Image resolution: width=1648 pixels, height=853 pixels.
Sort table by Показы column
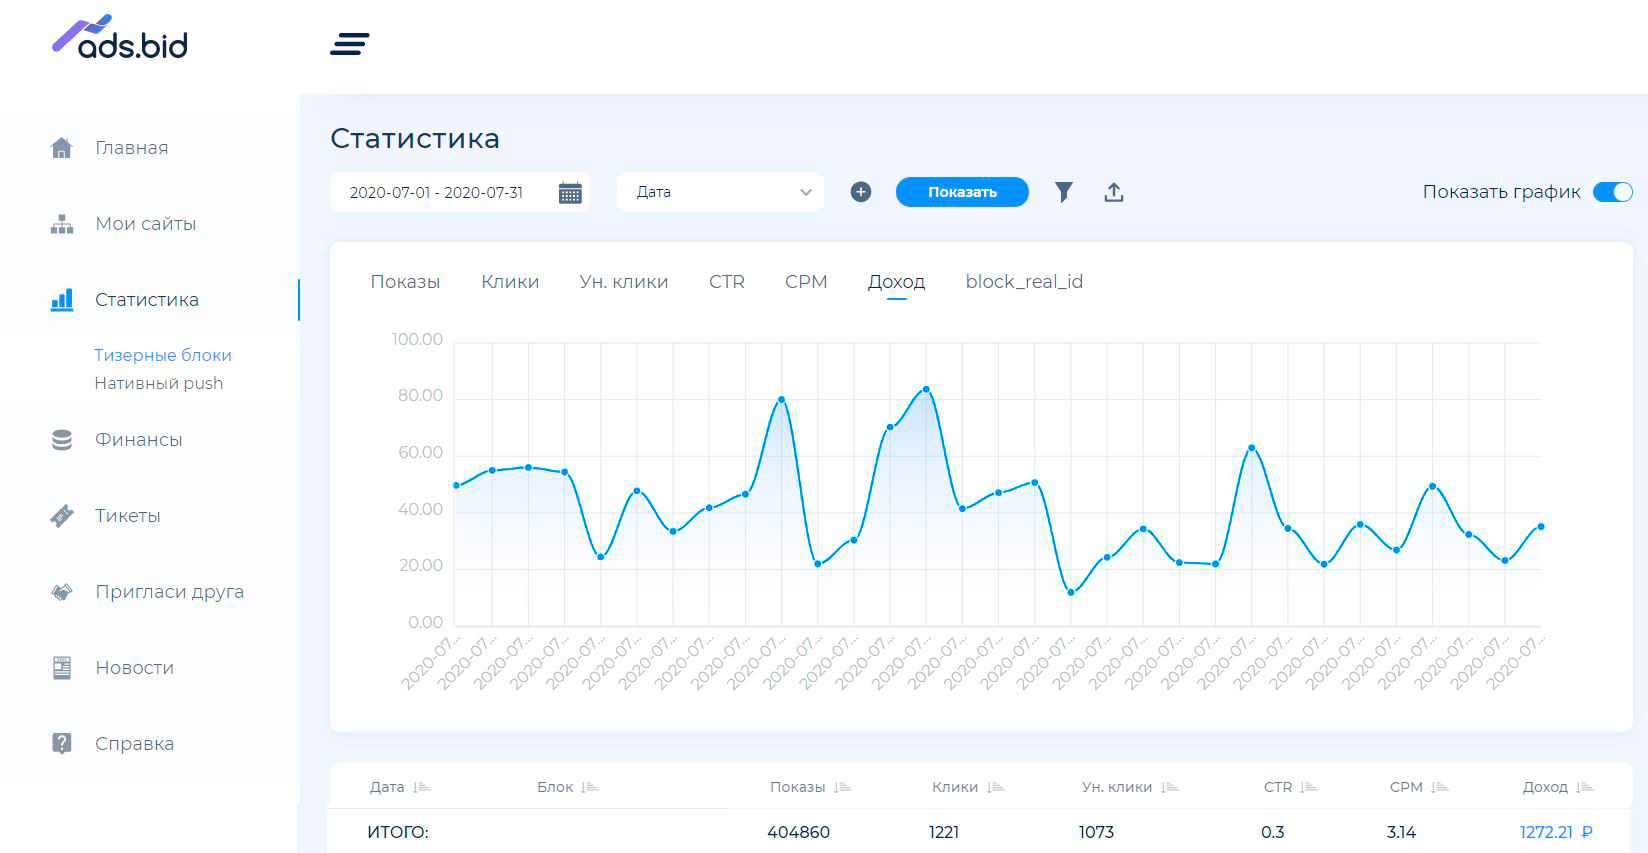pos(842,787)
